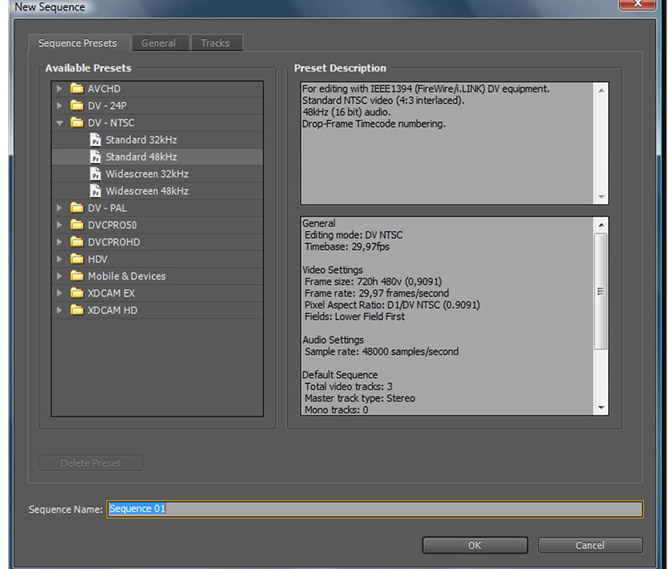The image size is (669, 569).
Task: Switch to the General tab
Action: tap(158, 43)
